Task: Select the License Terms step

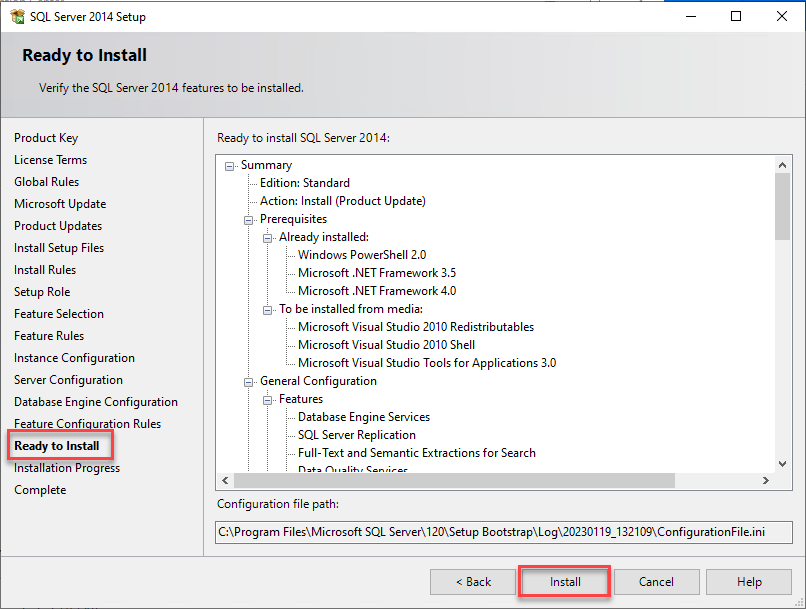Action: point(50,160)
